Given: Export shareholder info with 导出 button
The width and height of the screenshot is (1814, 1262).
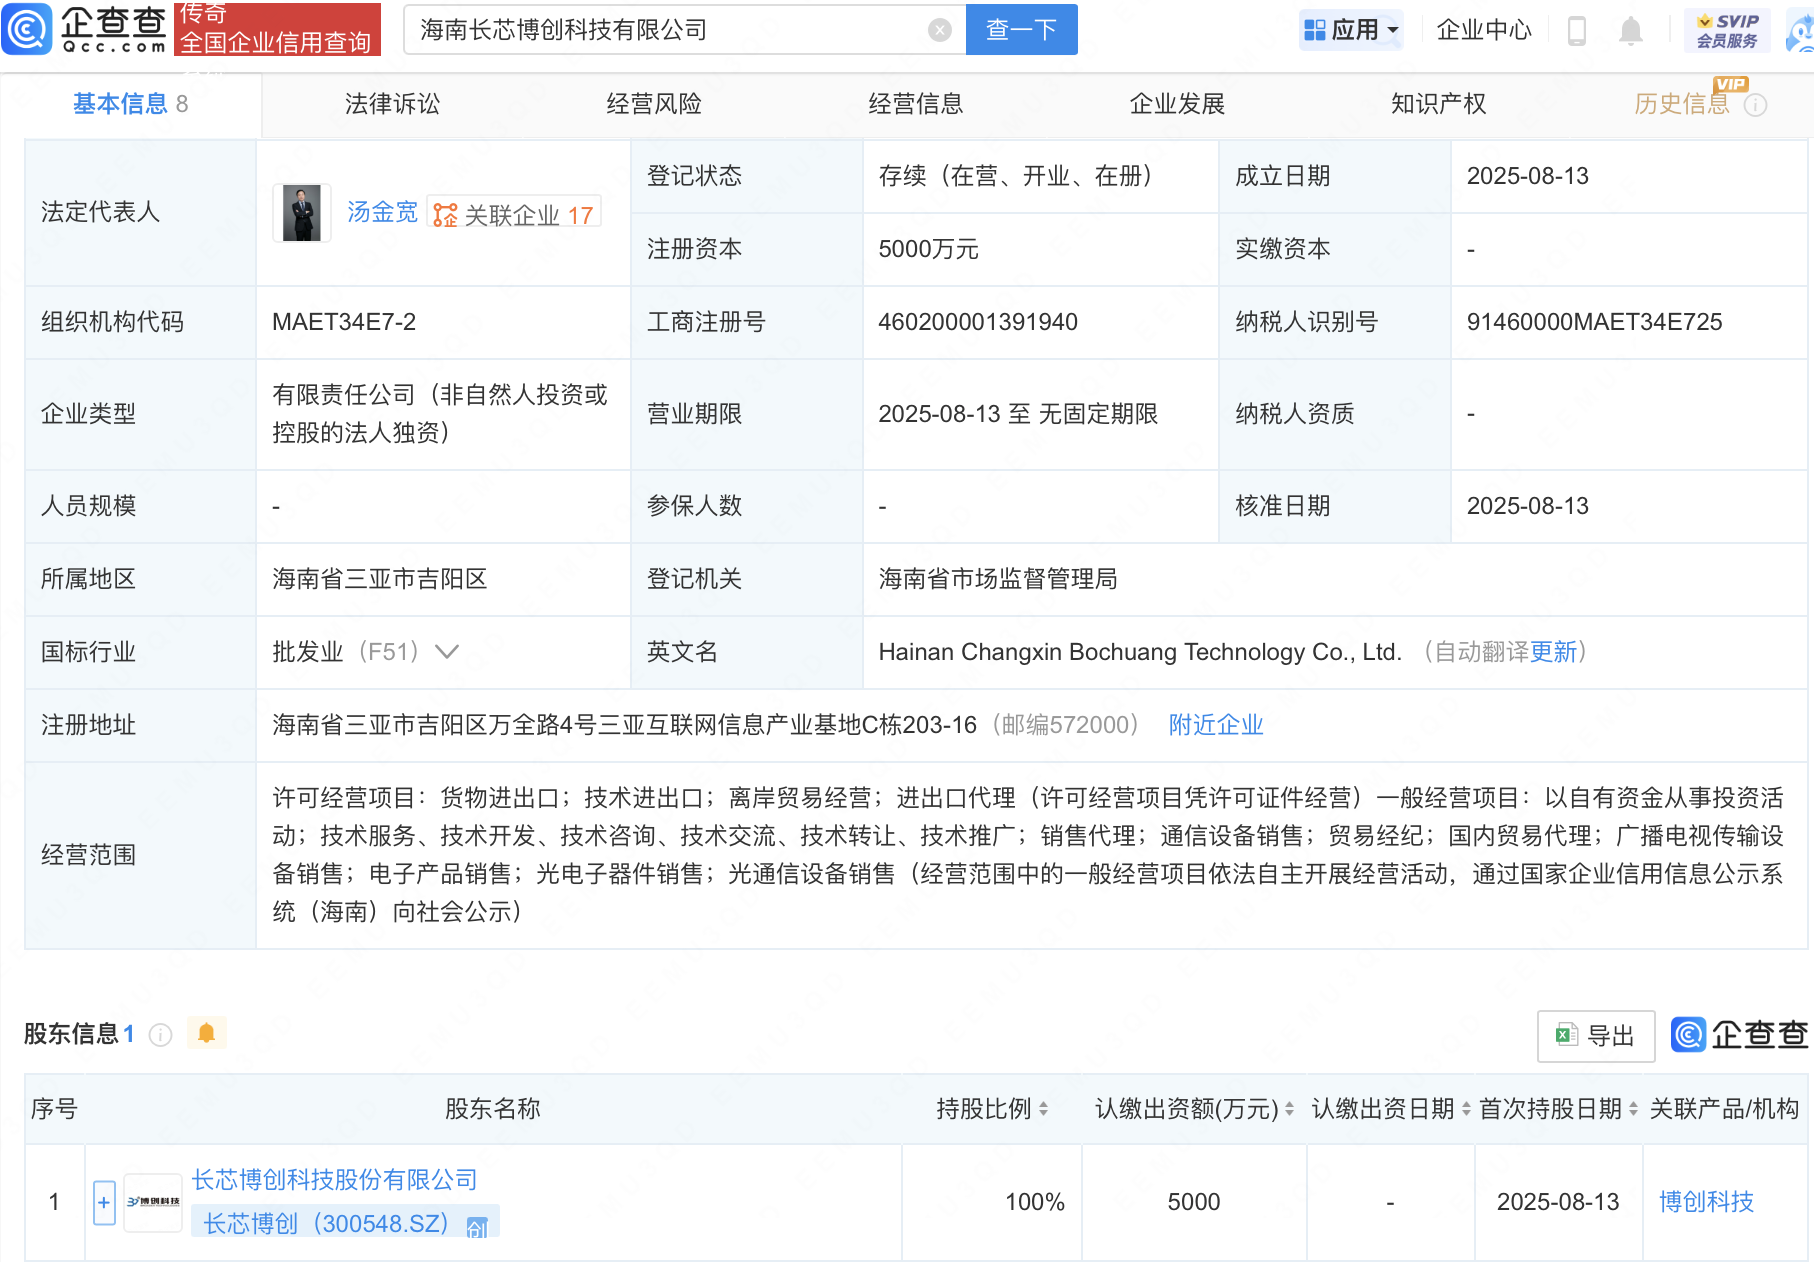Looking at the screenshot, I should point(1596,1036).
